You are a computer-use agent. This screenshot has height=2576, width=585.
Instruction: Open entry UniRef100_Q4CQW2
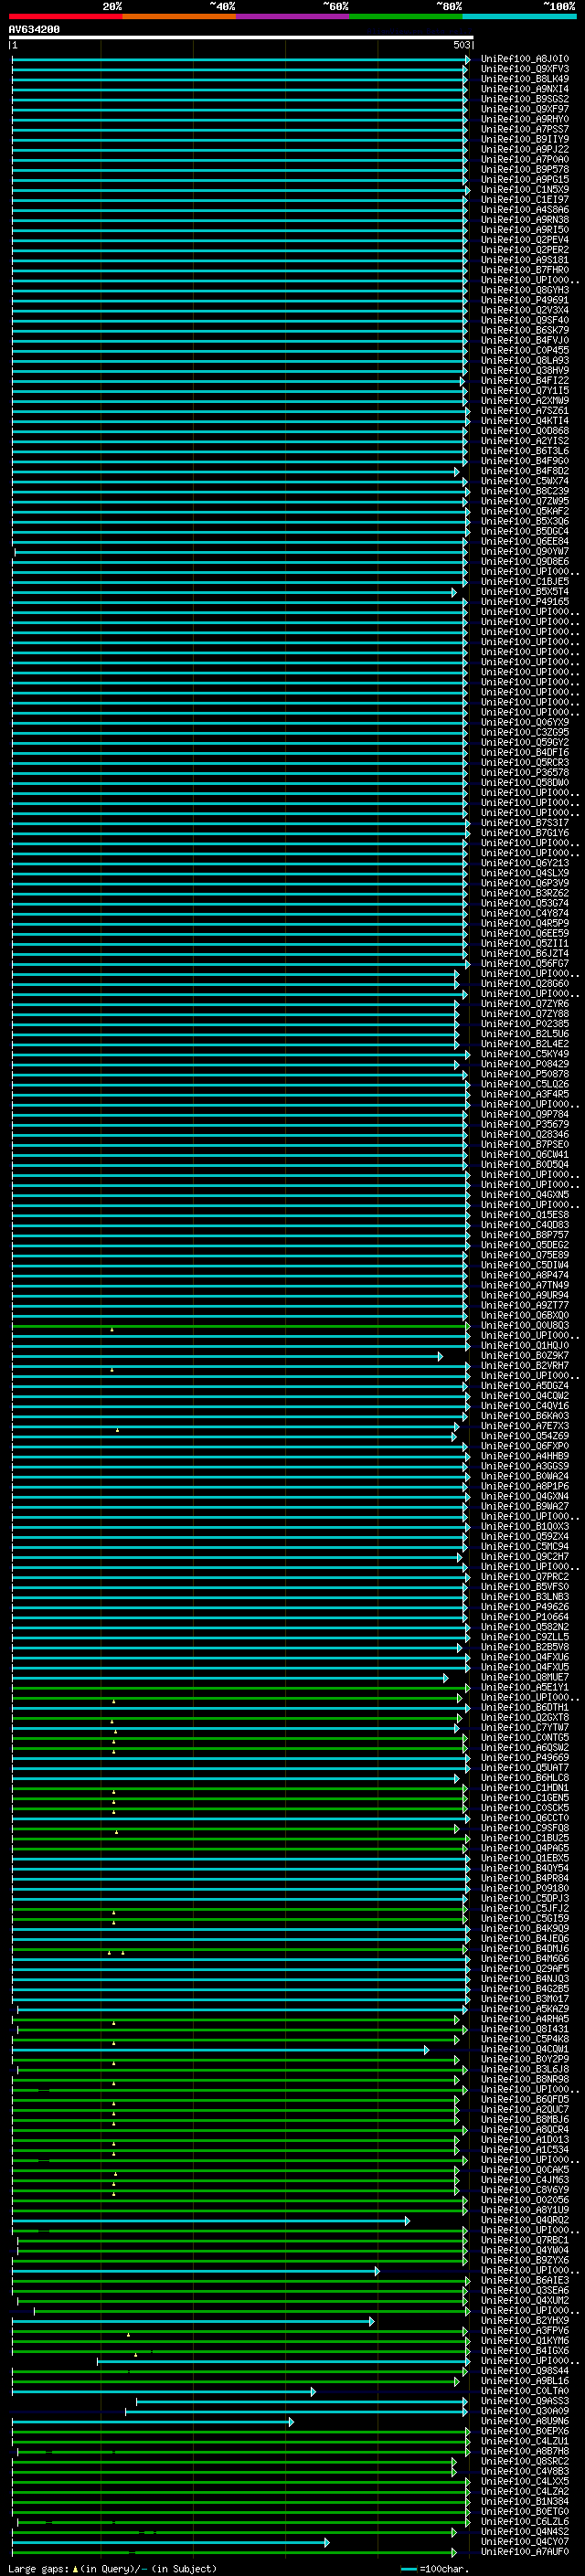click(524, 1396)
